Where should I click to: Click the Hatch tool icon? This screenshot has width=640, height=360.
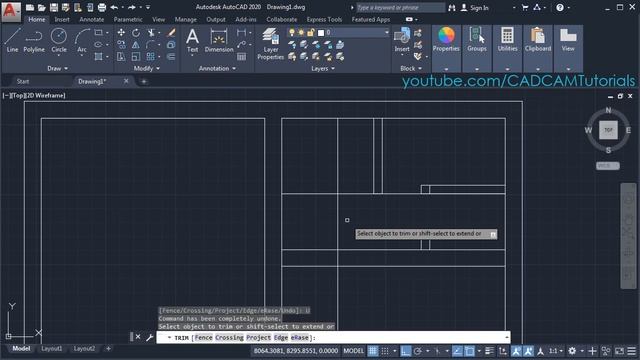click(x=98, y=56)
